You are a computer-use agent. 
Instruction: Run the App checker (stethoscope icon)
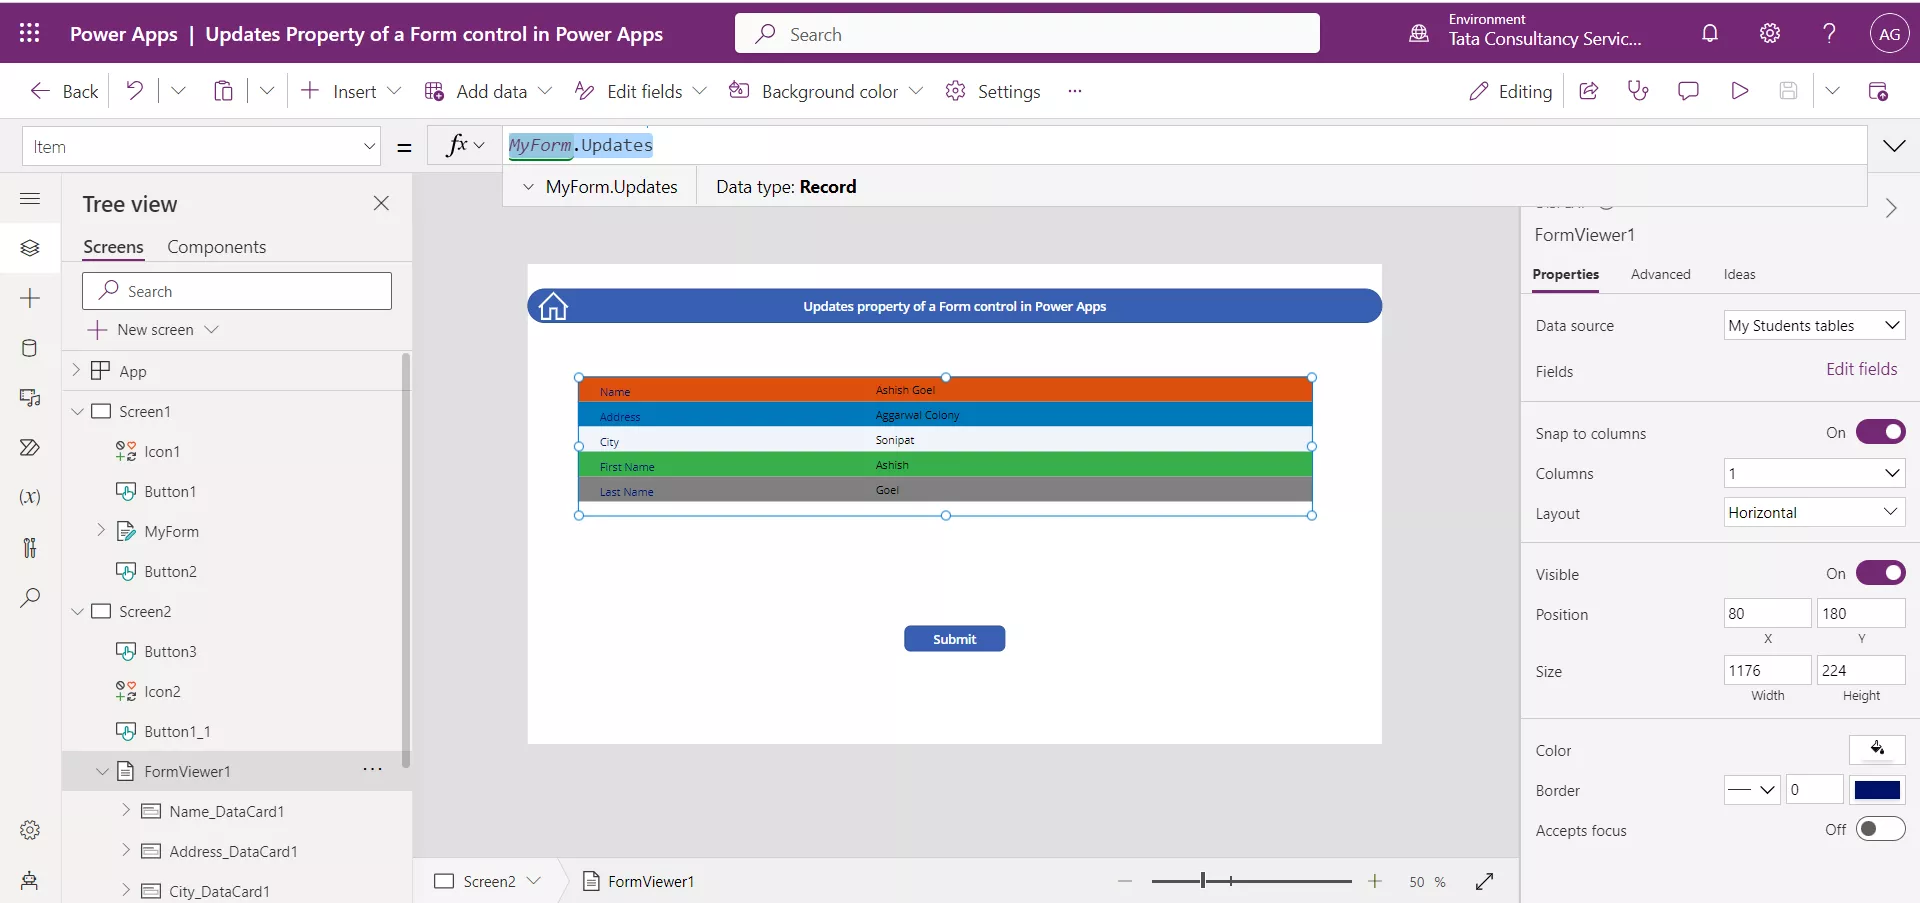coord(1638,90)
